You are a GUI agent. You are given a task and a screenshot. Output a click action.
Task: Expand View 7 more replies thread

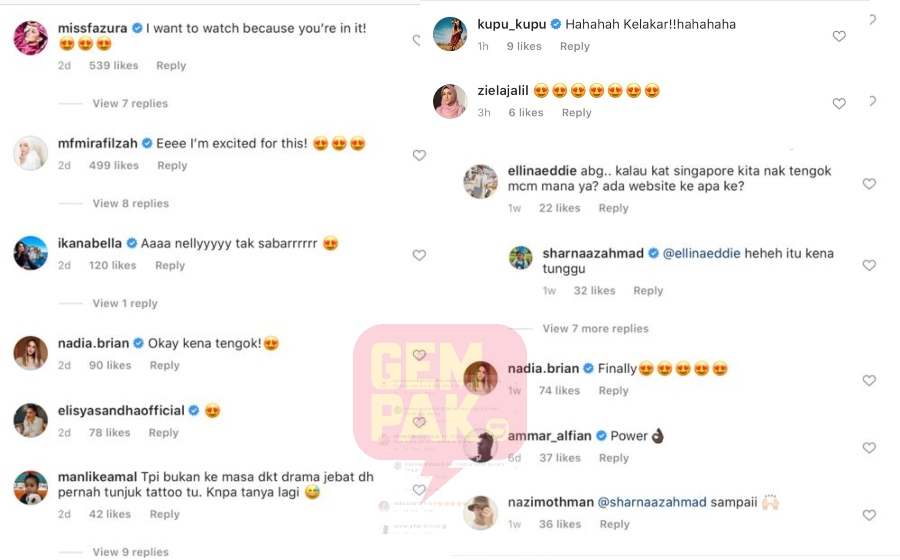(595, 328)
